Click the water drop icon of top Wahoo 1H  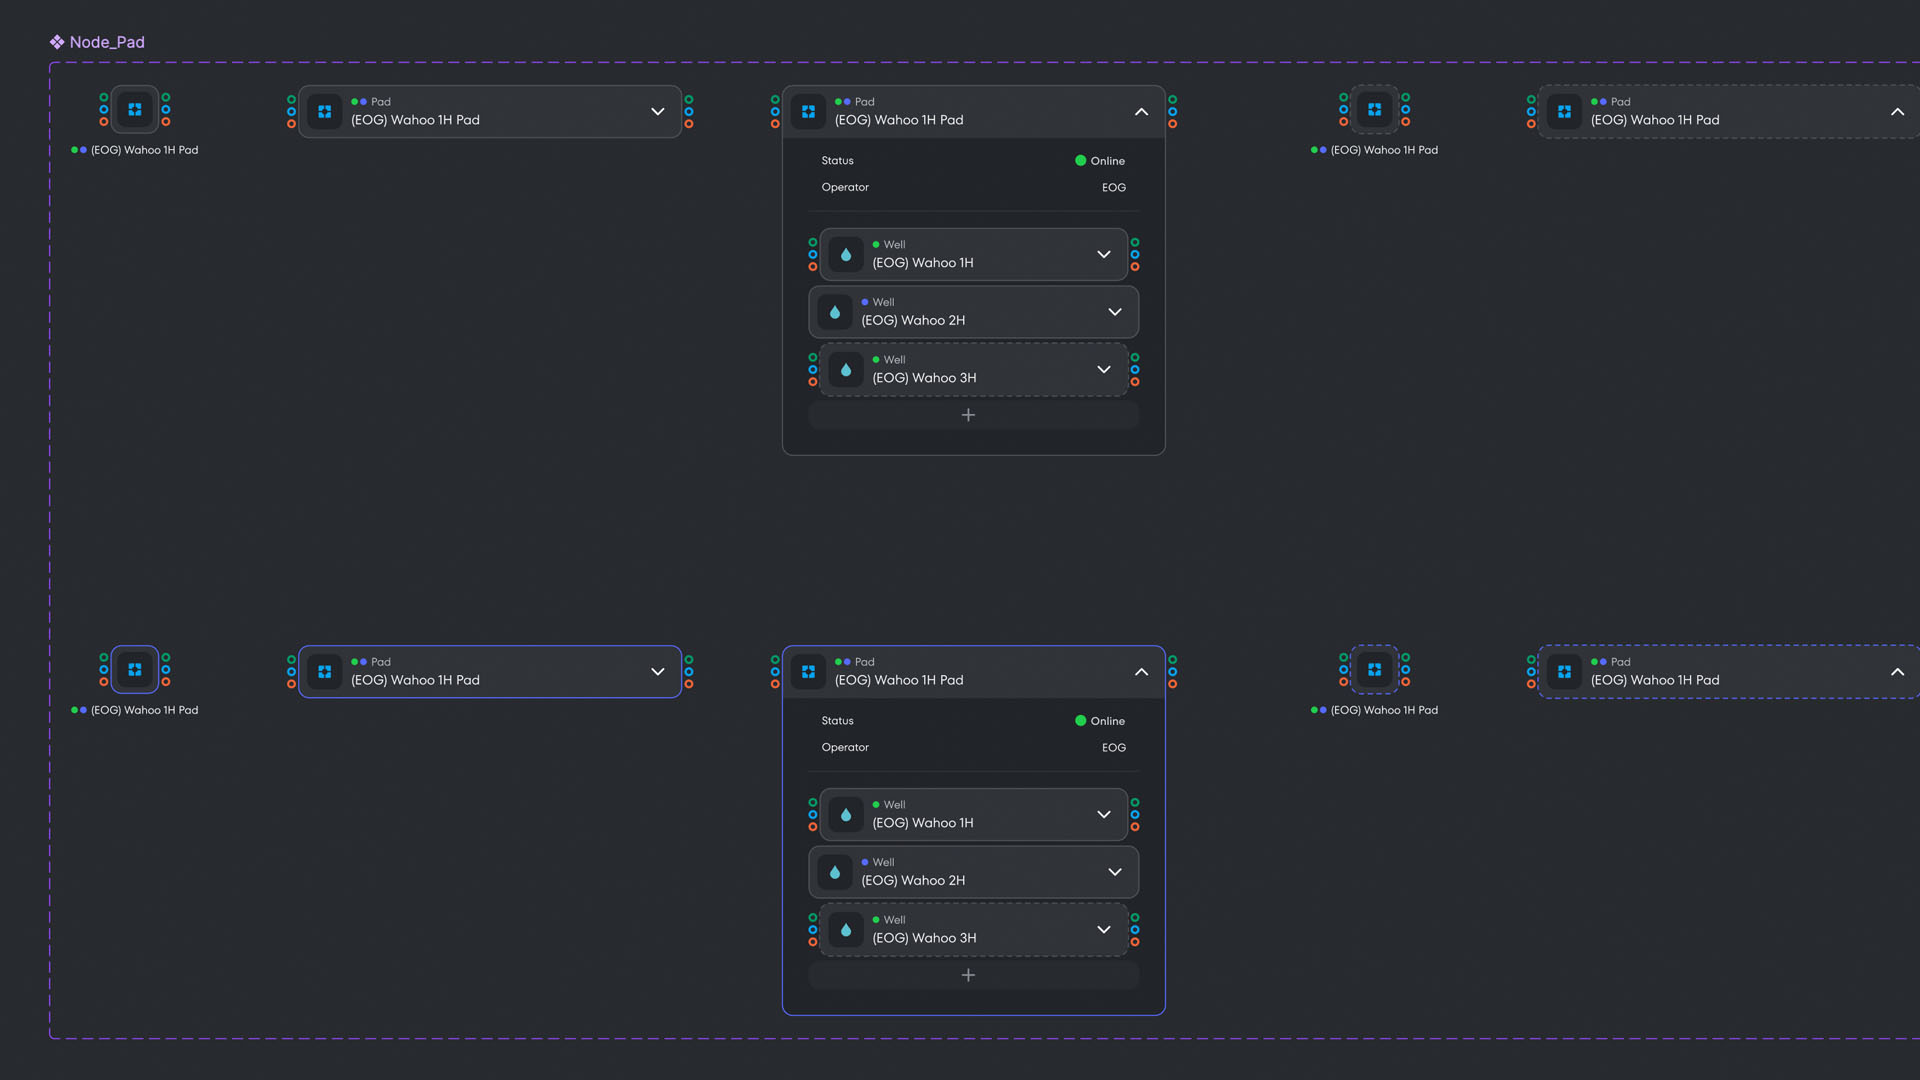(846, 255)
